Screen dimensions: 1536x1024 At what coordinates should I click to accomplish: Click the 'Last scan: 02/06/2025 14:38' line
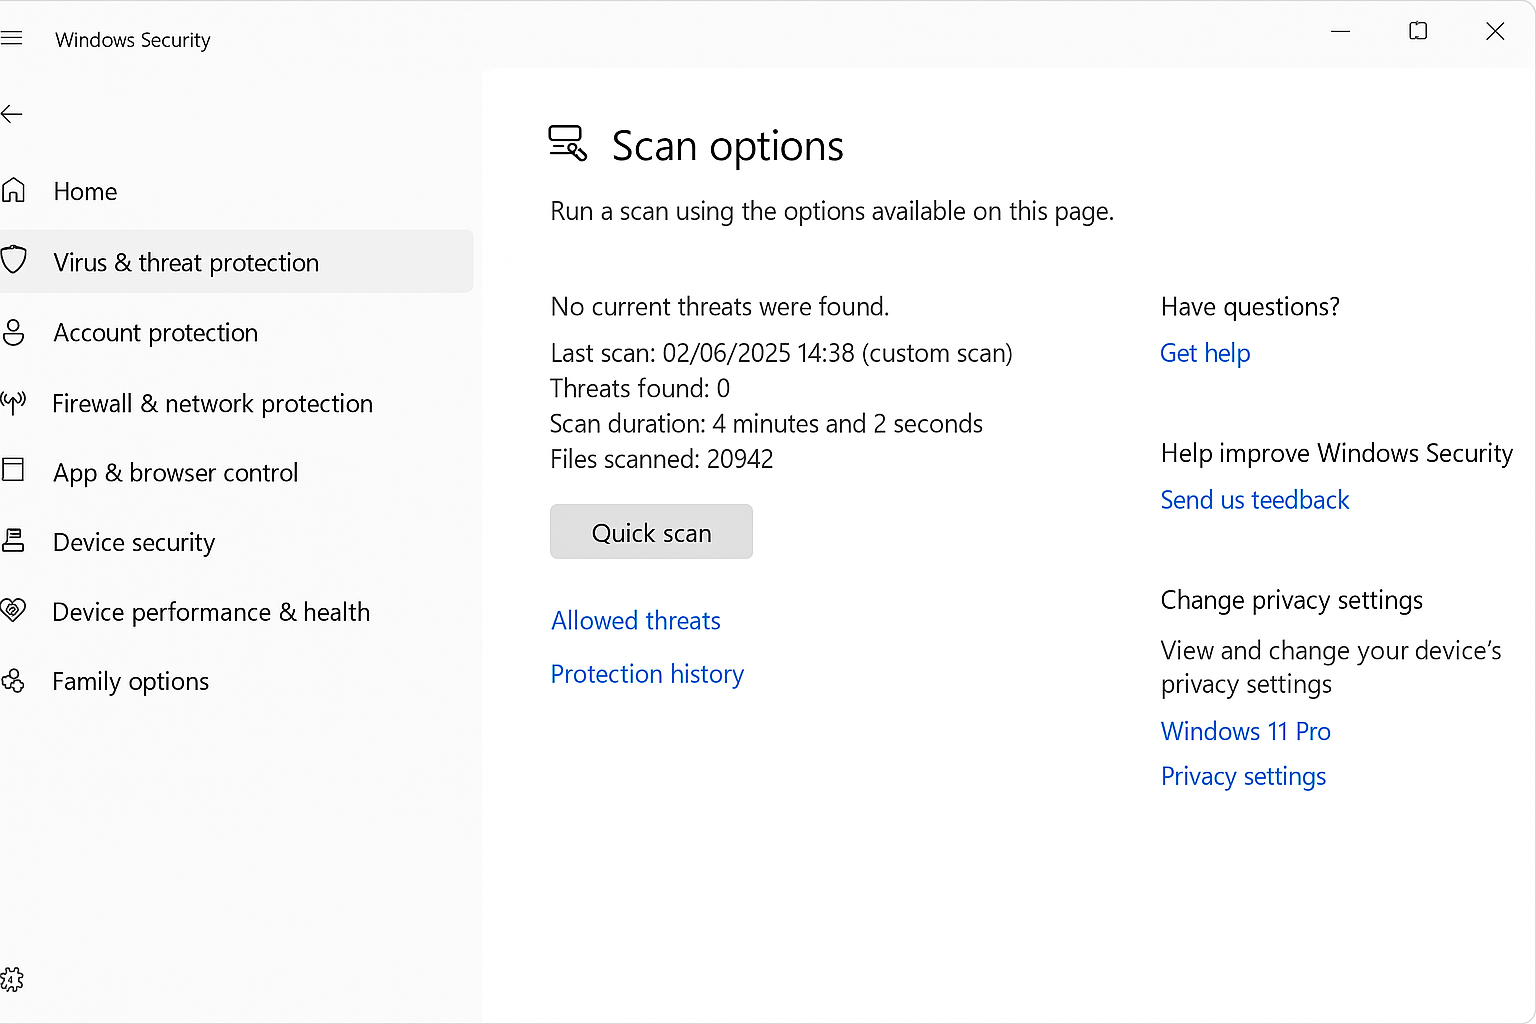pos(781,353)
